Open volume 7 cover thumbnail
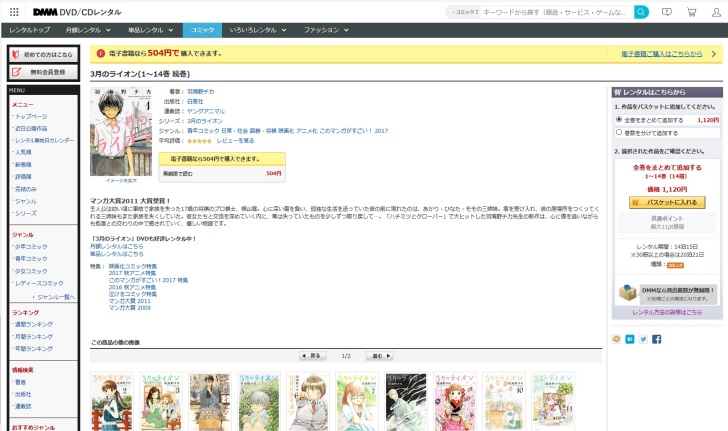Screen dimensions: 728x431 coord(357,401)
